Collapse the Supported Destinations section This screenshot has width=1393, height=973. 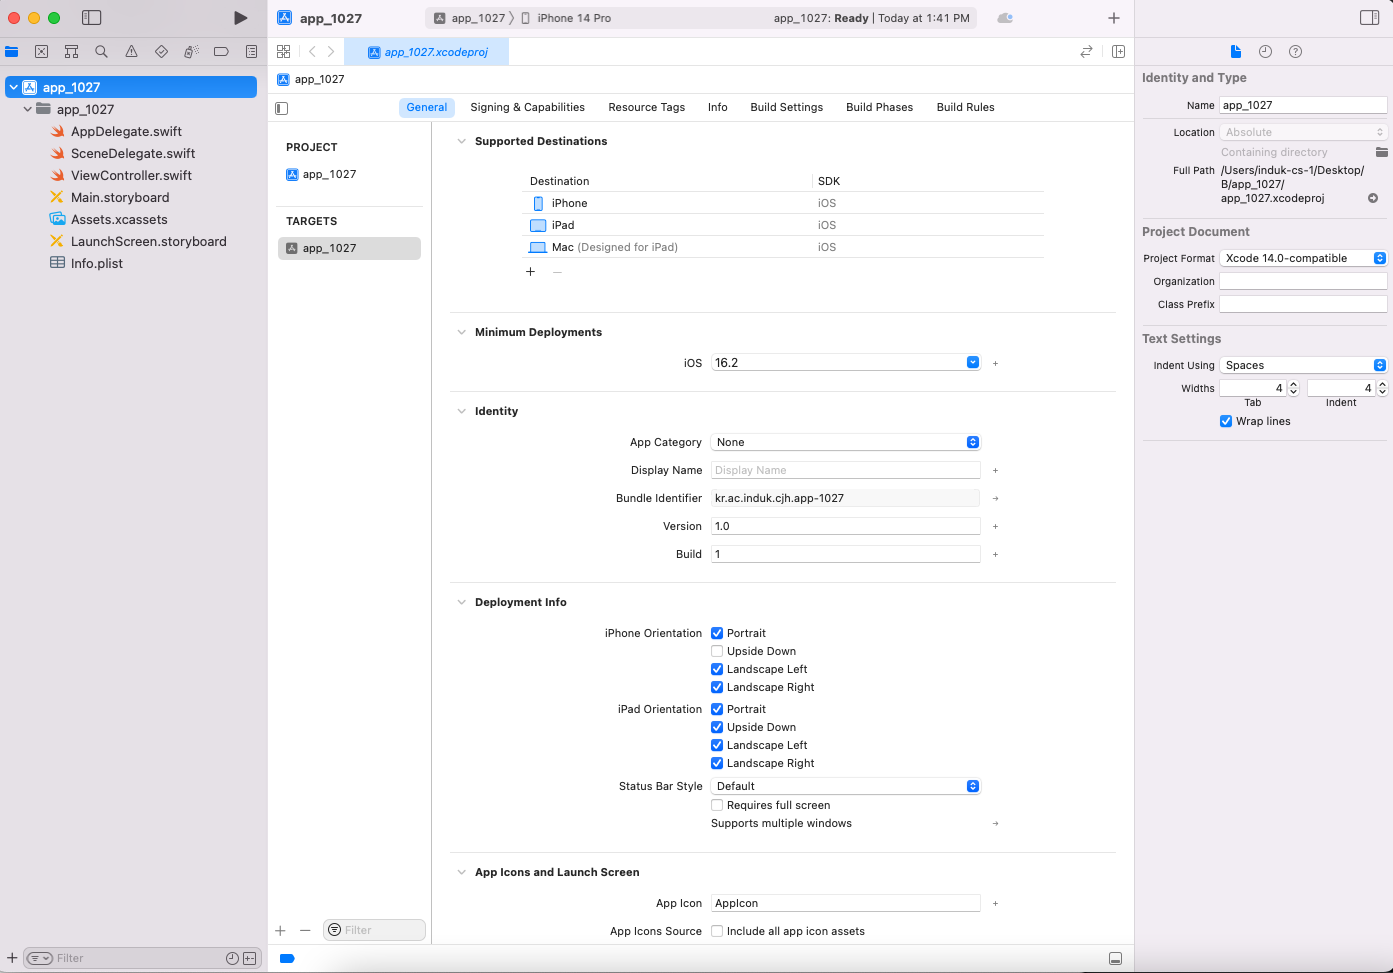[461, 141]
